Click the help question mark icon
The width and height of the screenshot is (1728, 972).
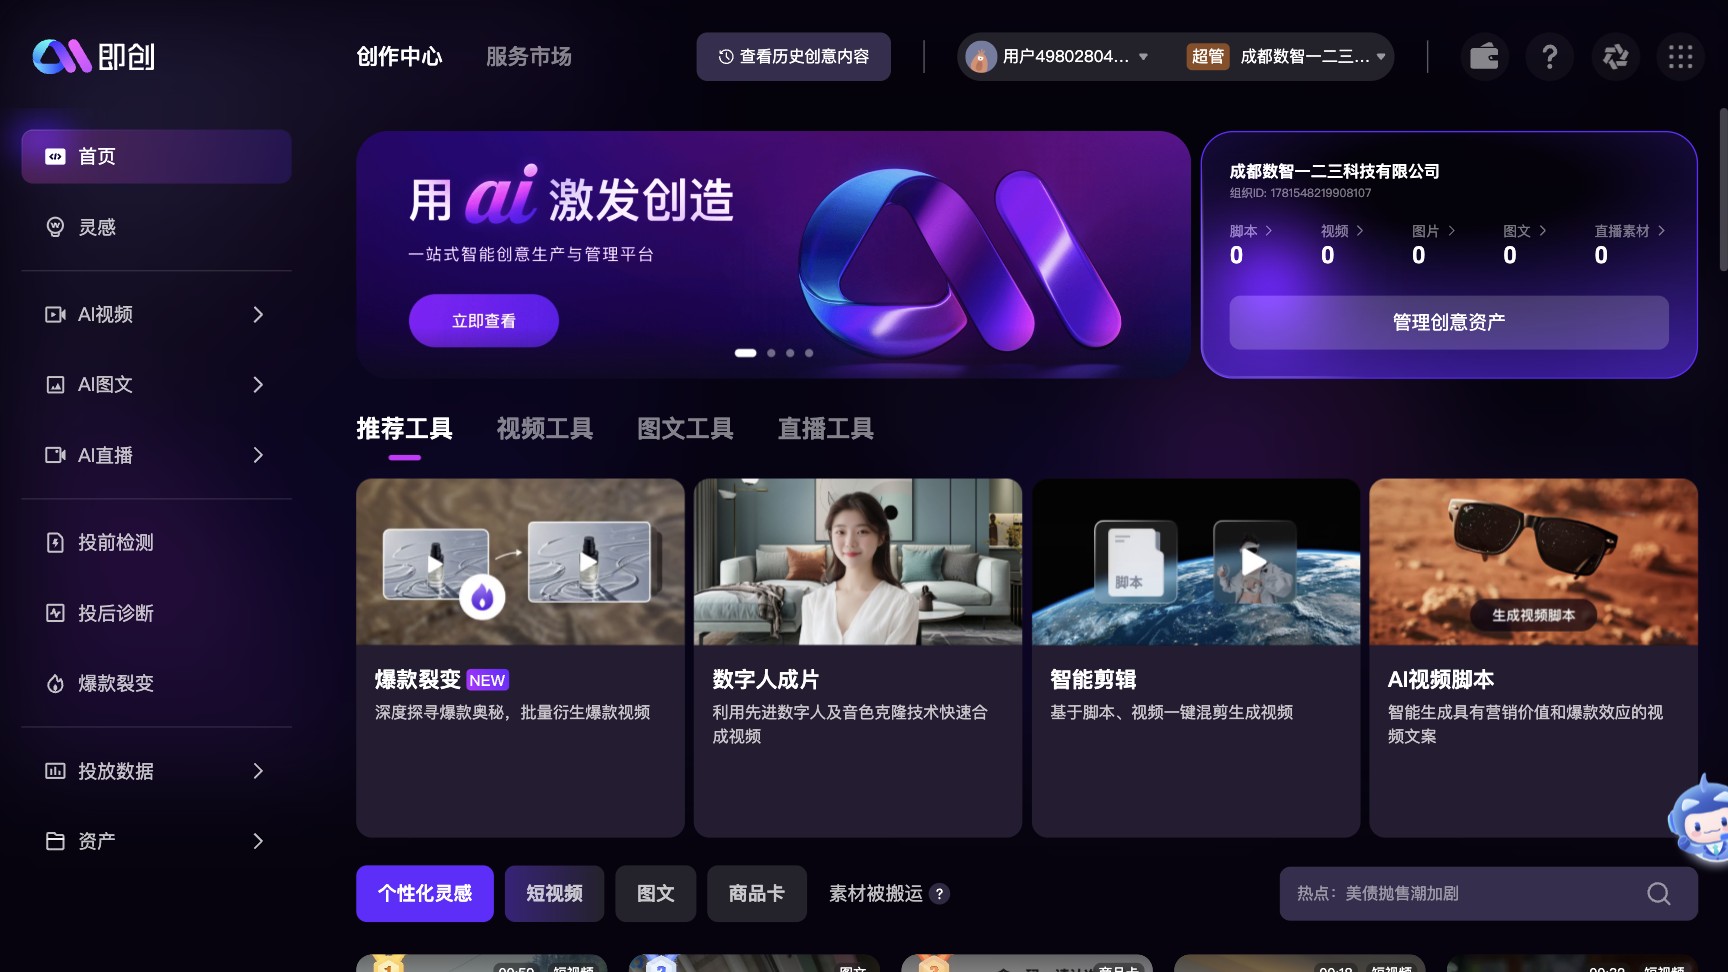pos(1550,57)
